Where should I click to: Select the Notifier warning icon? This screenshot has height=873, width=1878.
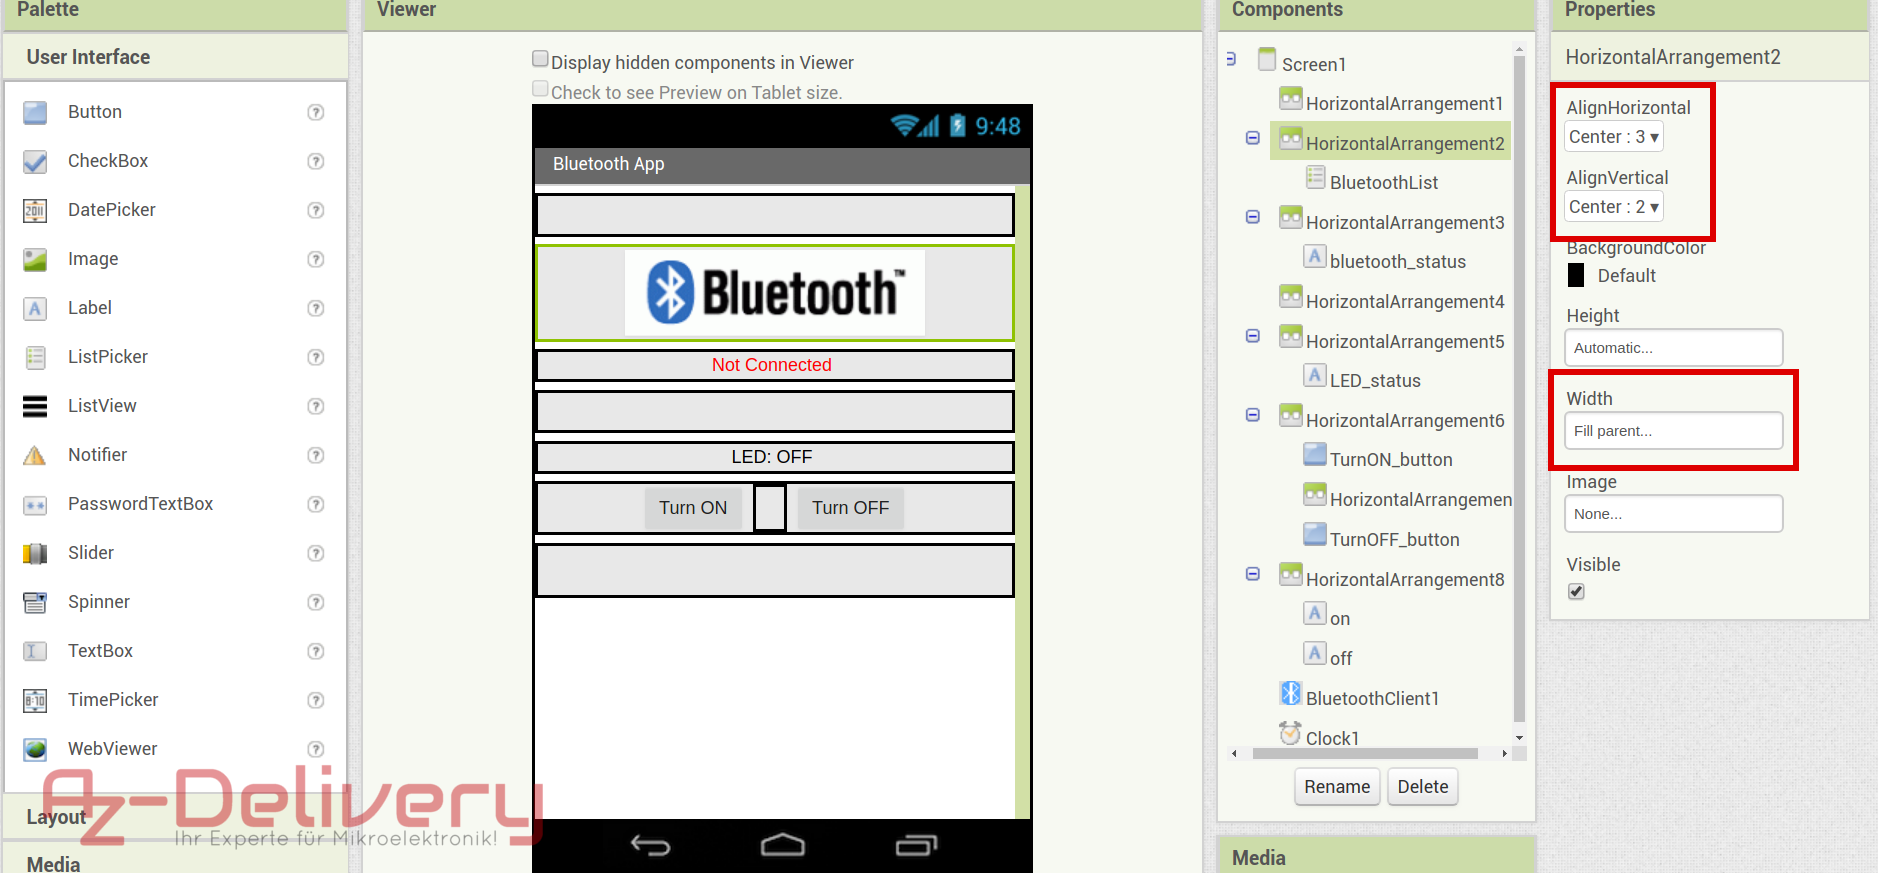(35, 455)
